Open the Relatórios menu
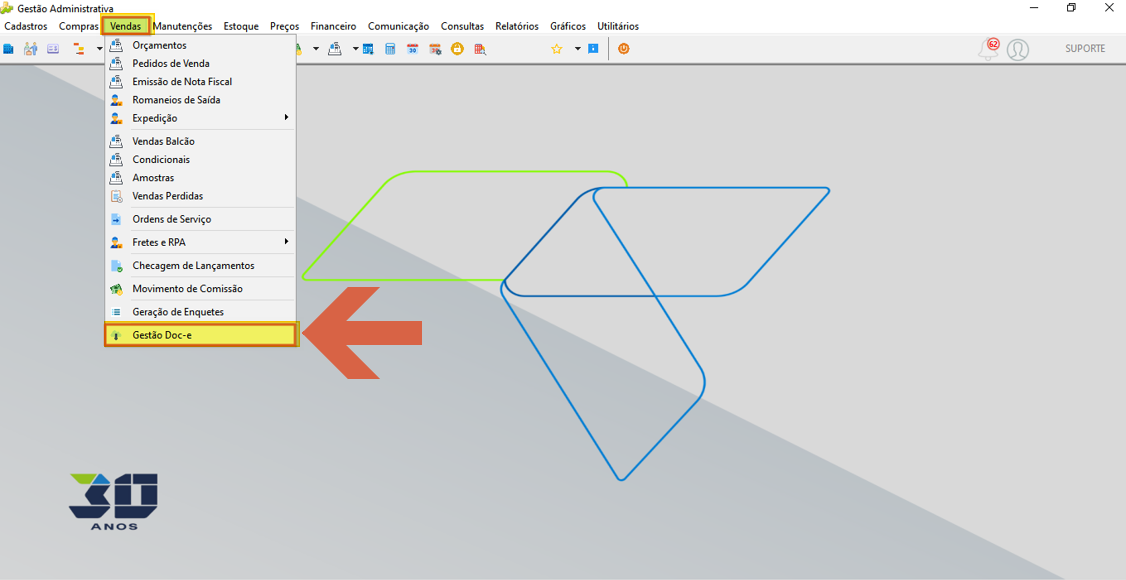This screenshot has width=1126, height=580. pyautogui.click(x=516, y=26)
